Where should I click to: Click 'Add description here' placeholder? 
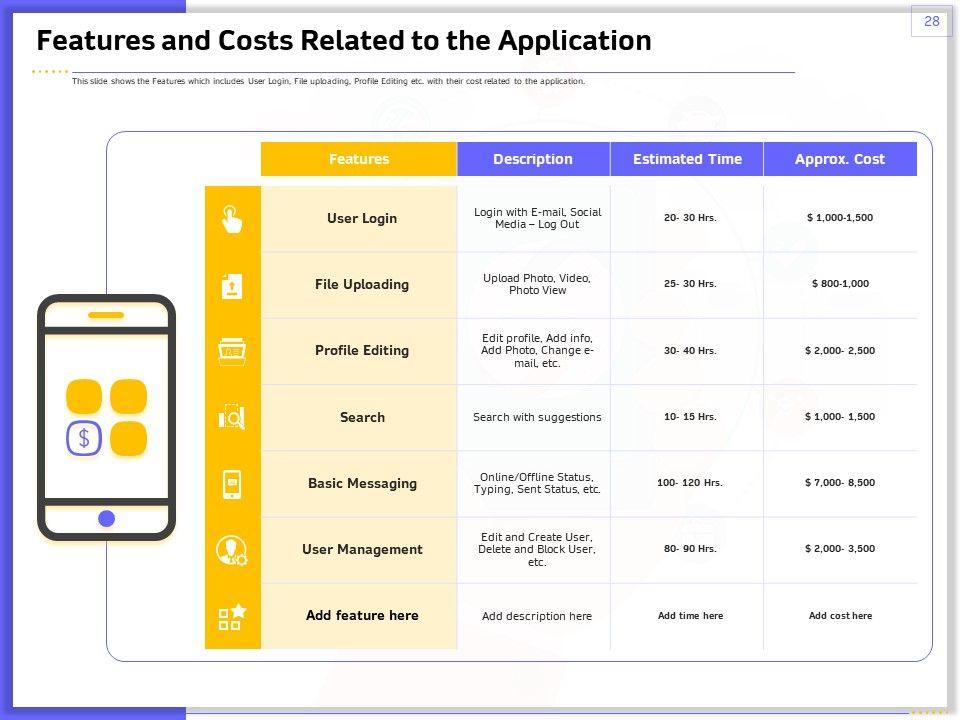537,616
